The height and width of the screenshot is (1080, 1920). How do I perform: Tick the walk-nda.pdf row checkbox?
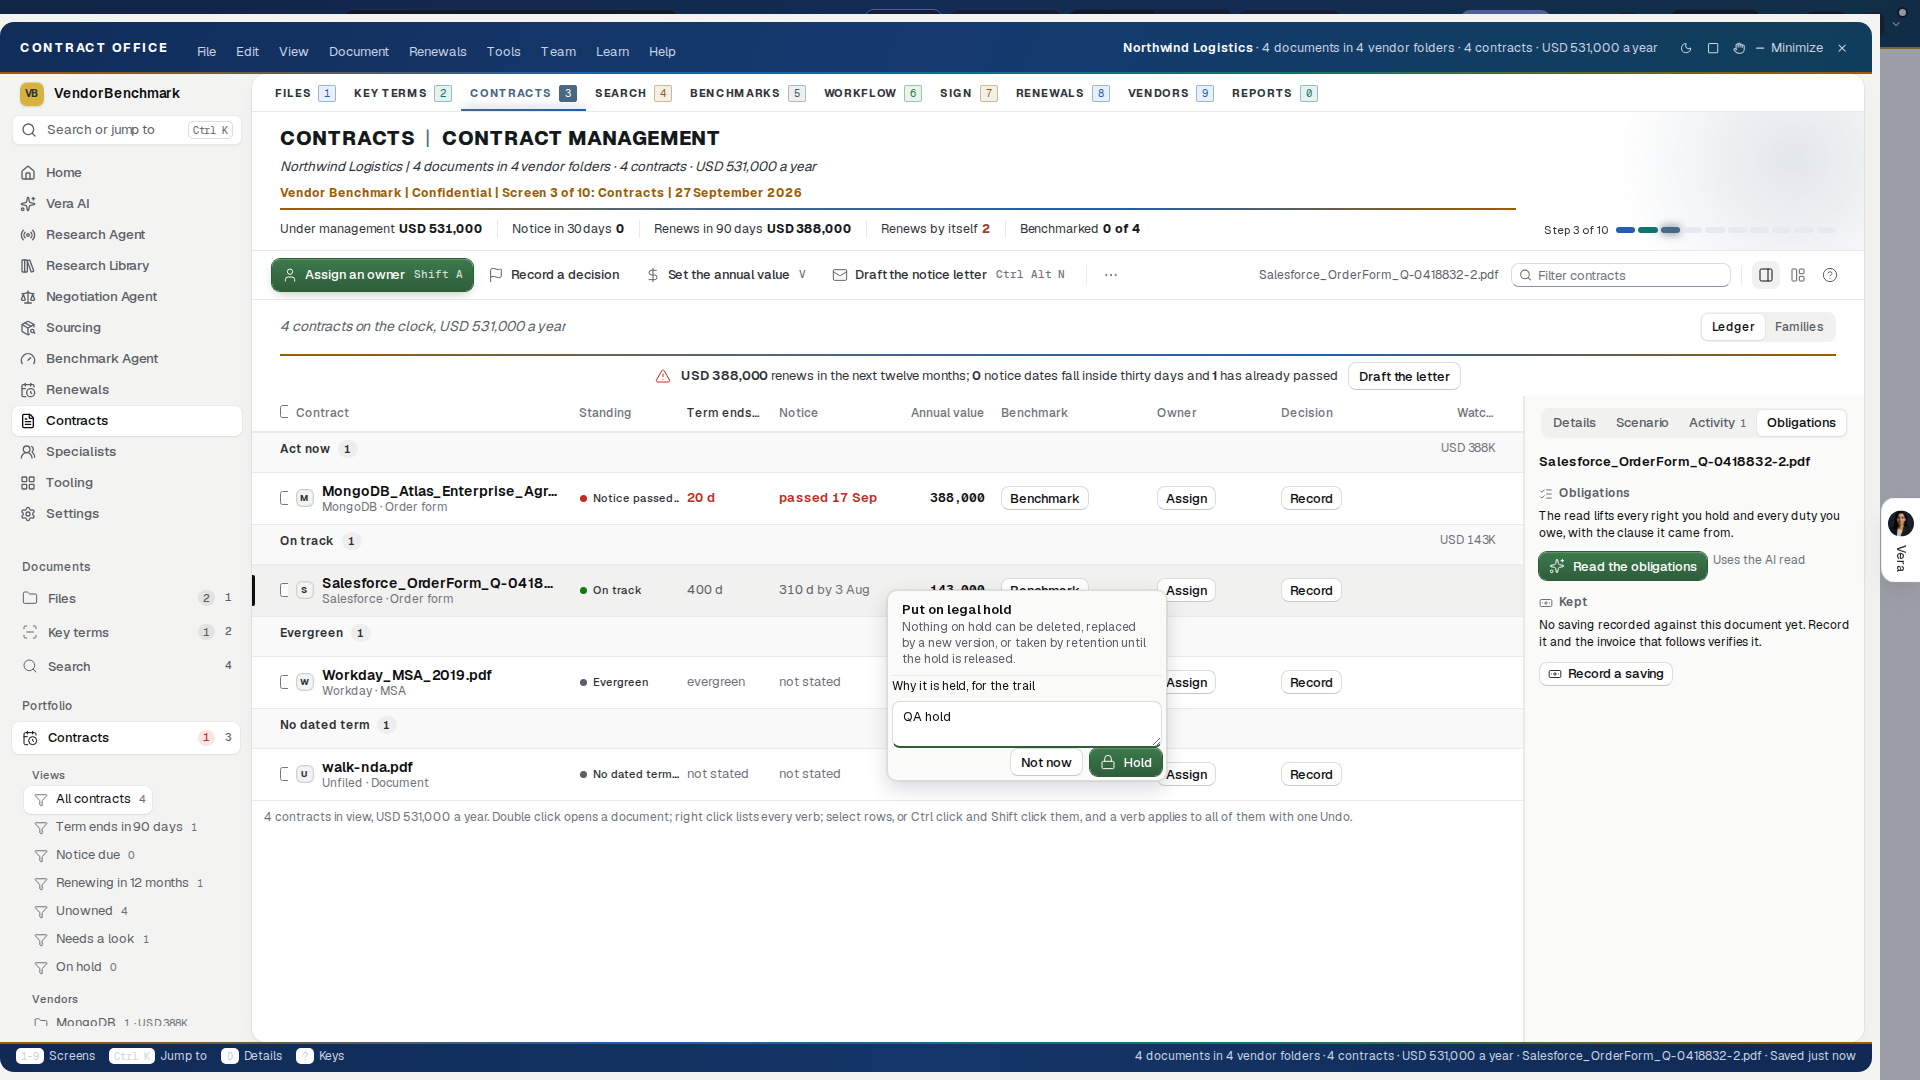(285, 773)
